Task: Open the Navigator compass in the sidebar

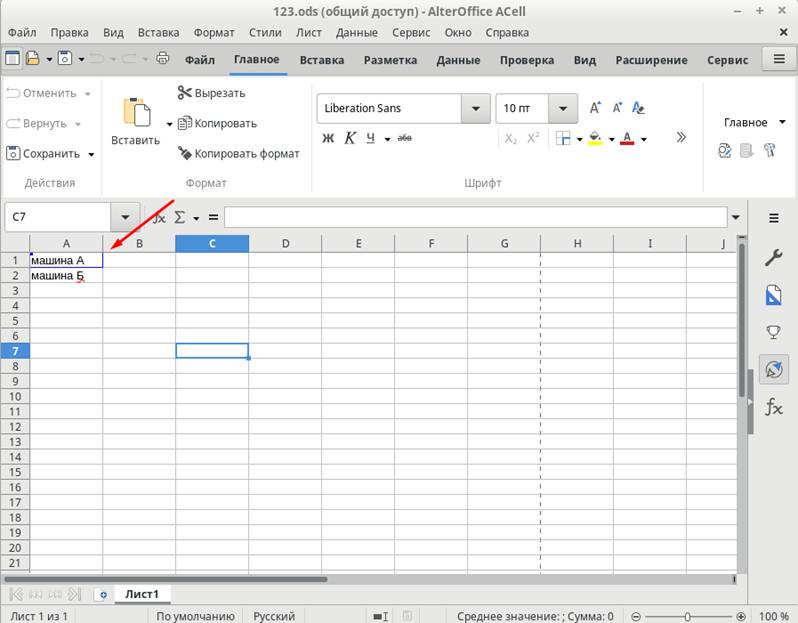Action: [773, 369]
